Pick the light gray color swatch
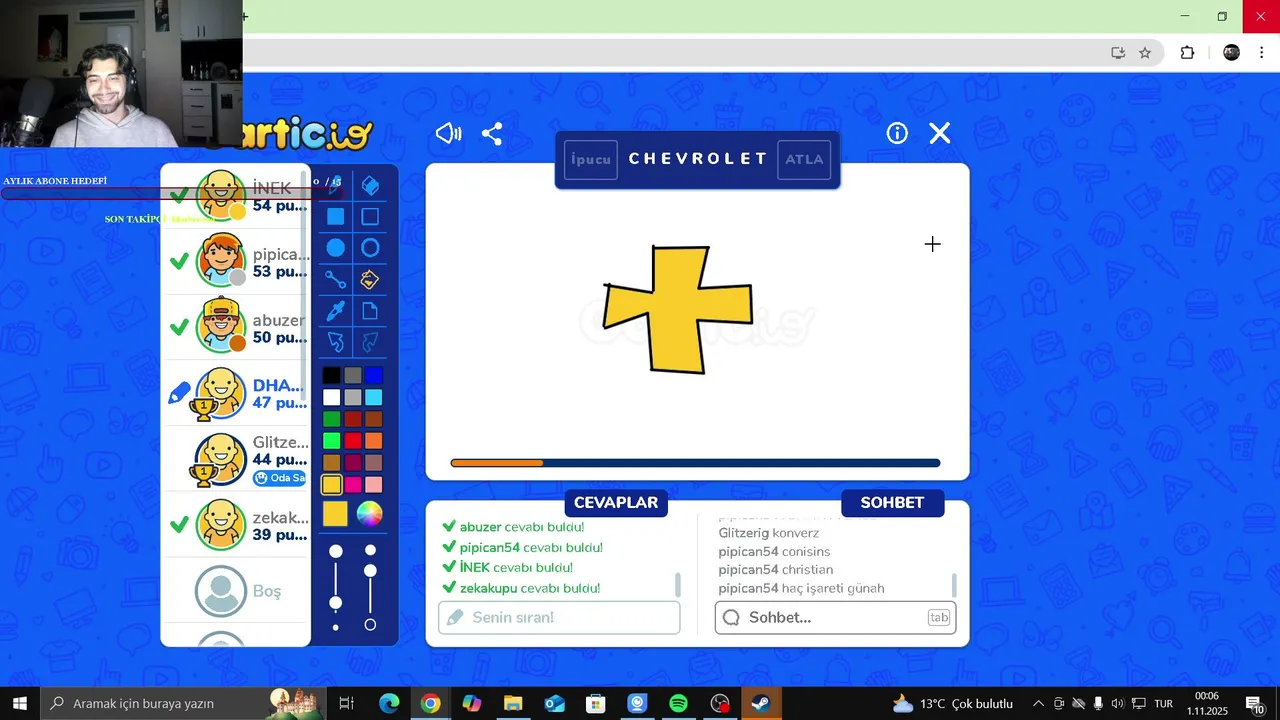This screenshot has height=720, width=1280. [353, 398]
